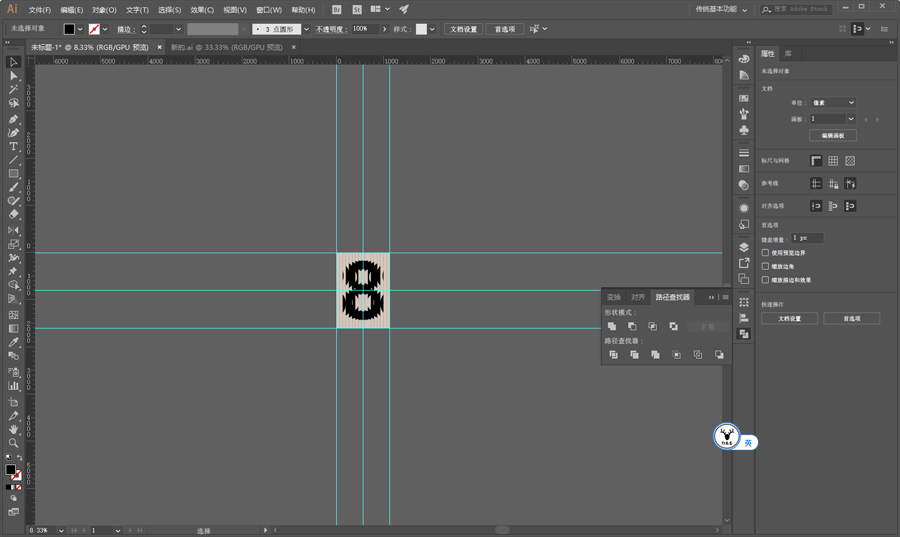This screenshot has width=900, height=537.
Task: Activate the Zoom tool
Action: tap(13, 443)
